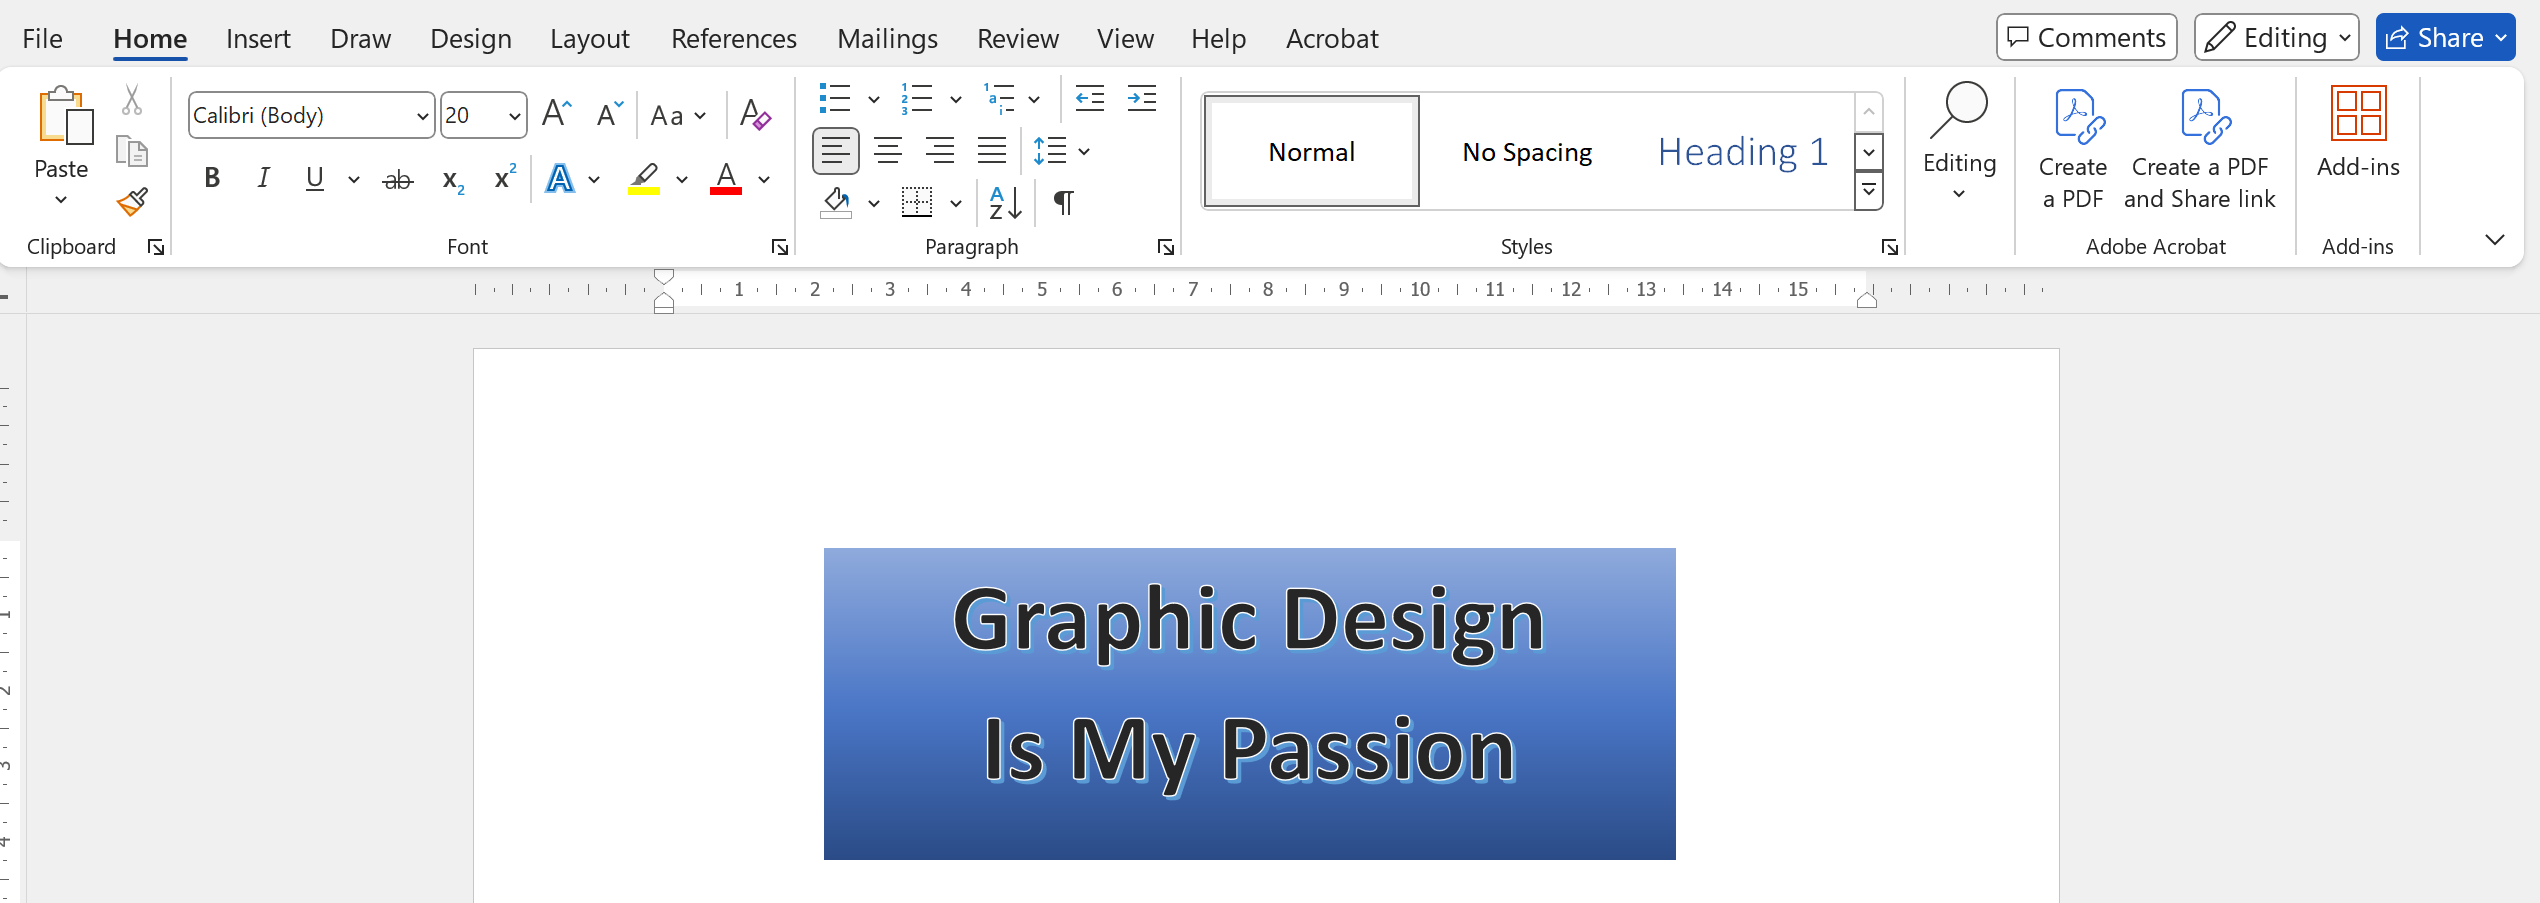Screen dimensions: 2540x903
Task: Apply the red font color swatch
Action: coord(726,179)
